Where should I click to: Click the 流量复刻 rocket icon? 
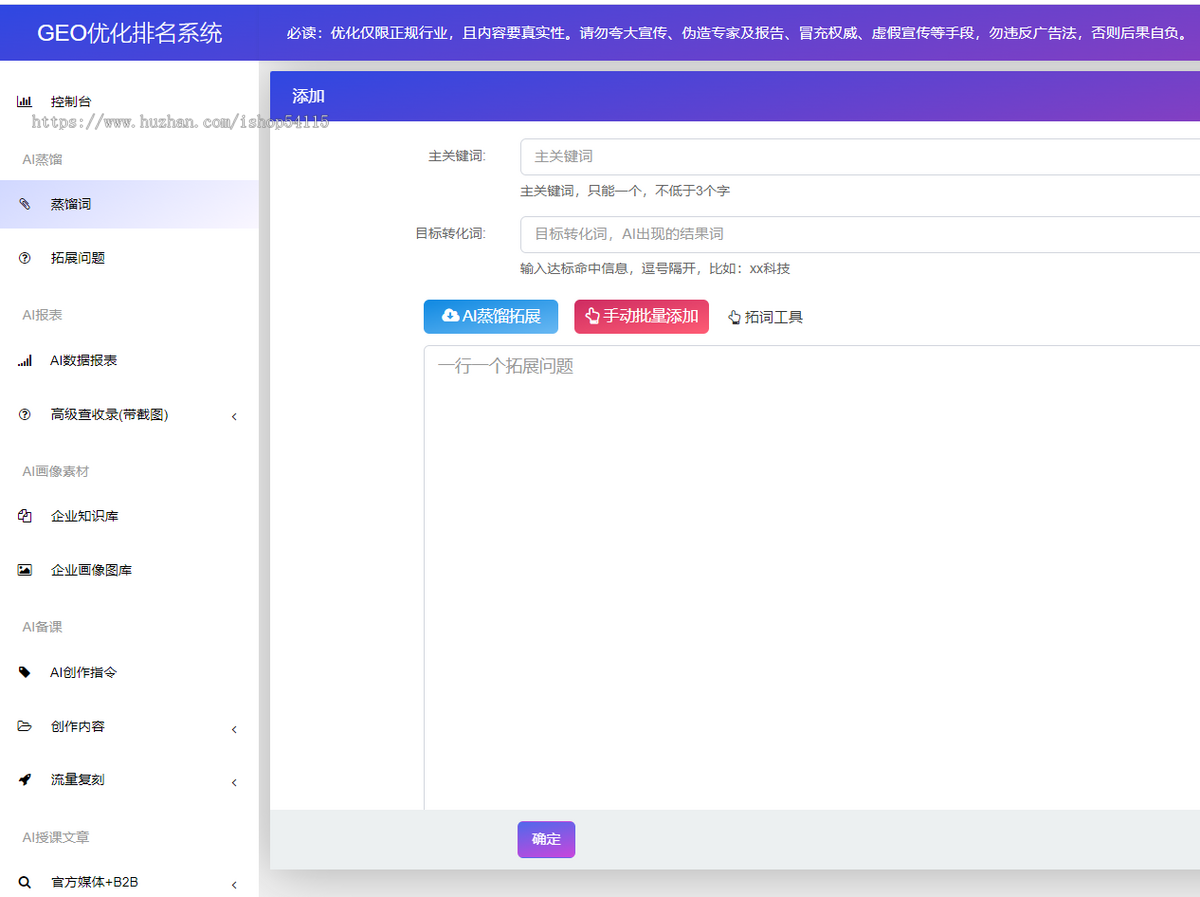pyautogui.click(x=24, y=780)
